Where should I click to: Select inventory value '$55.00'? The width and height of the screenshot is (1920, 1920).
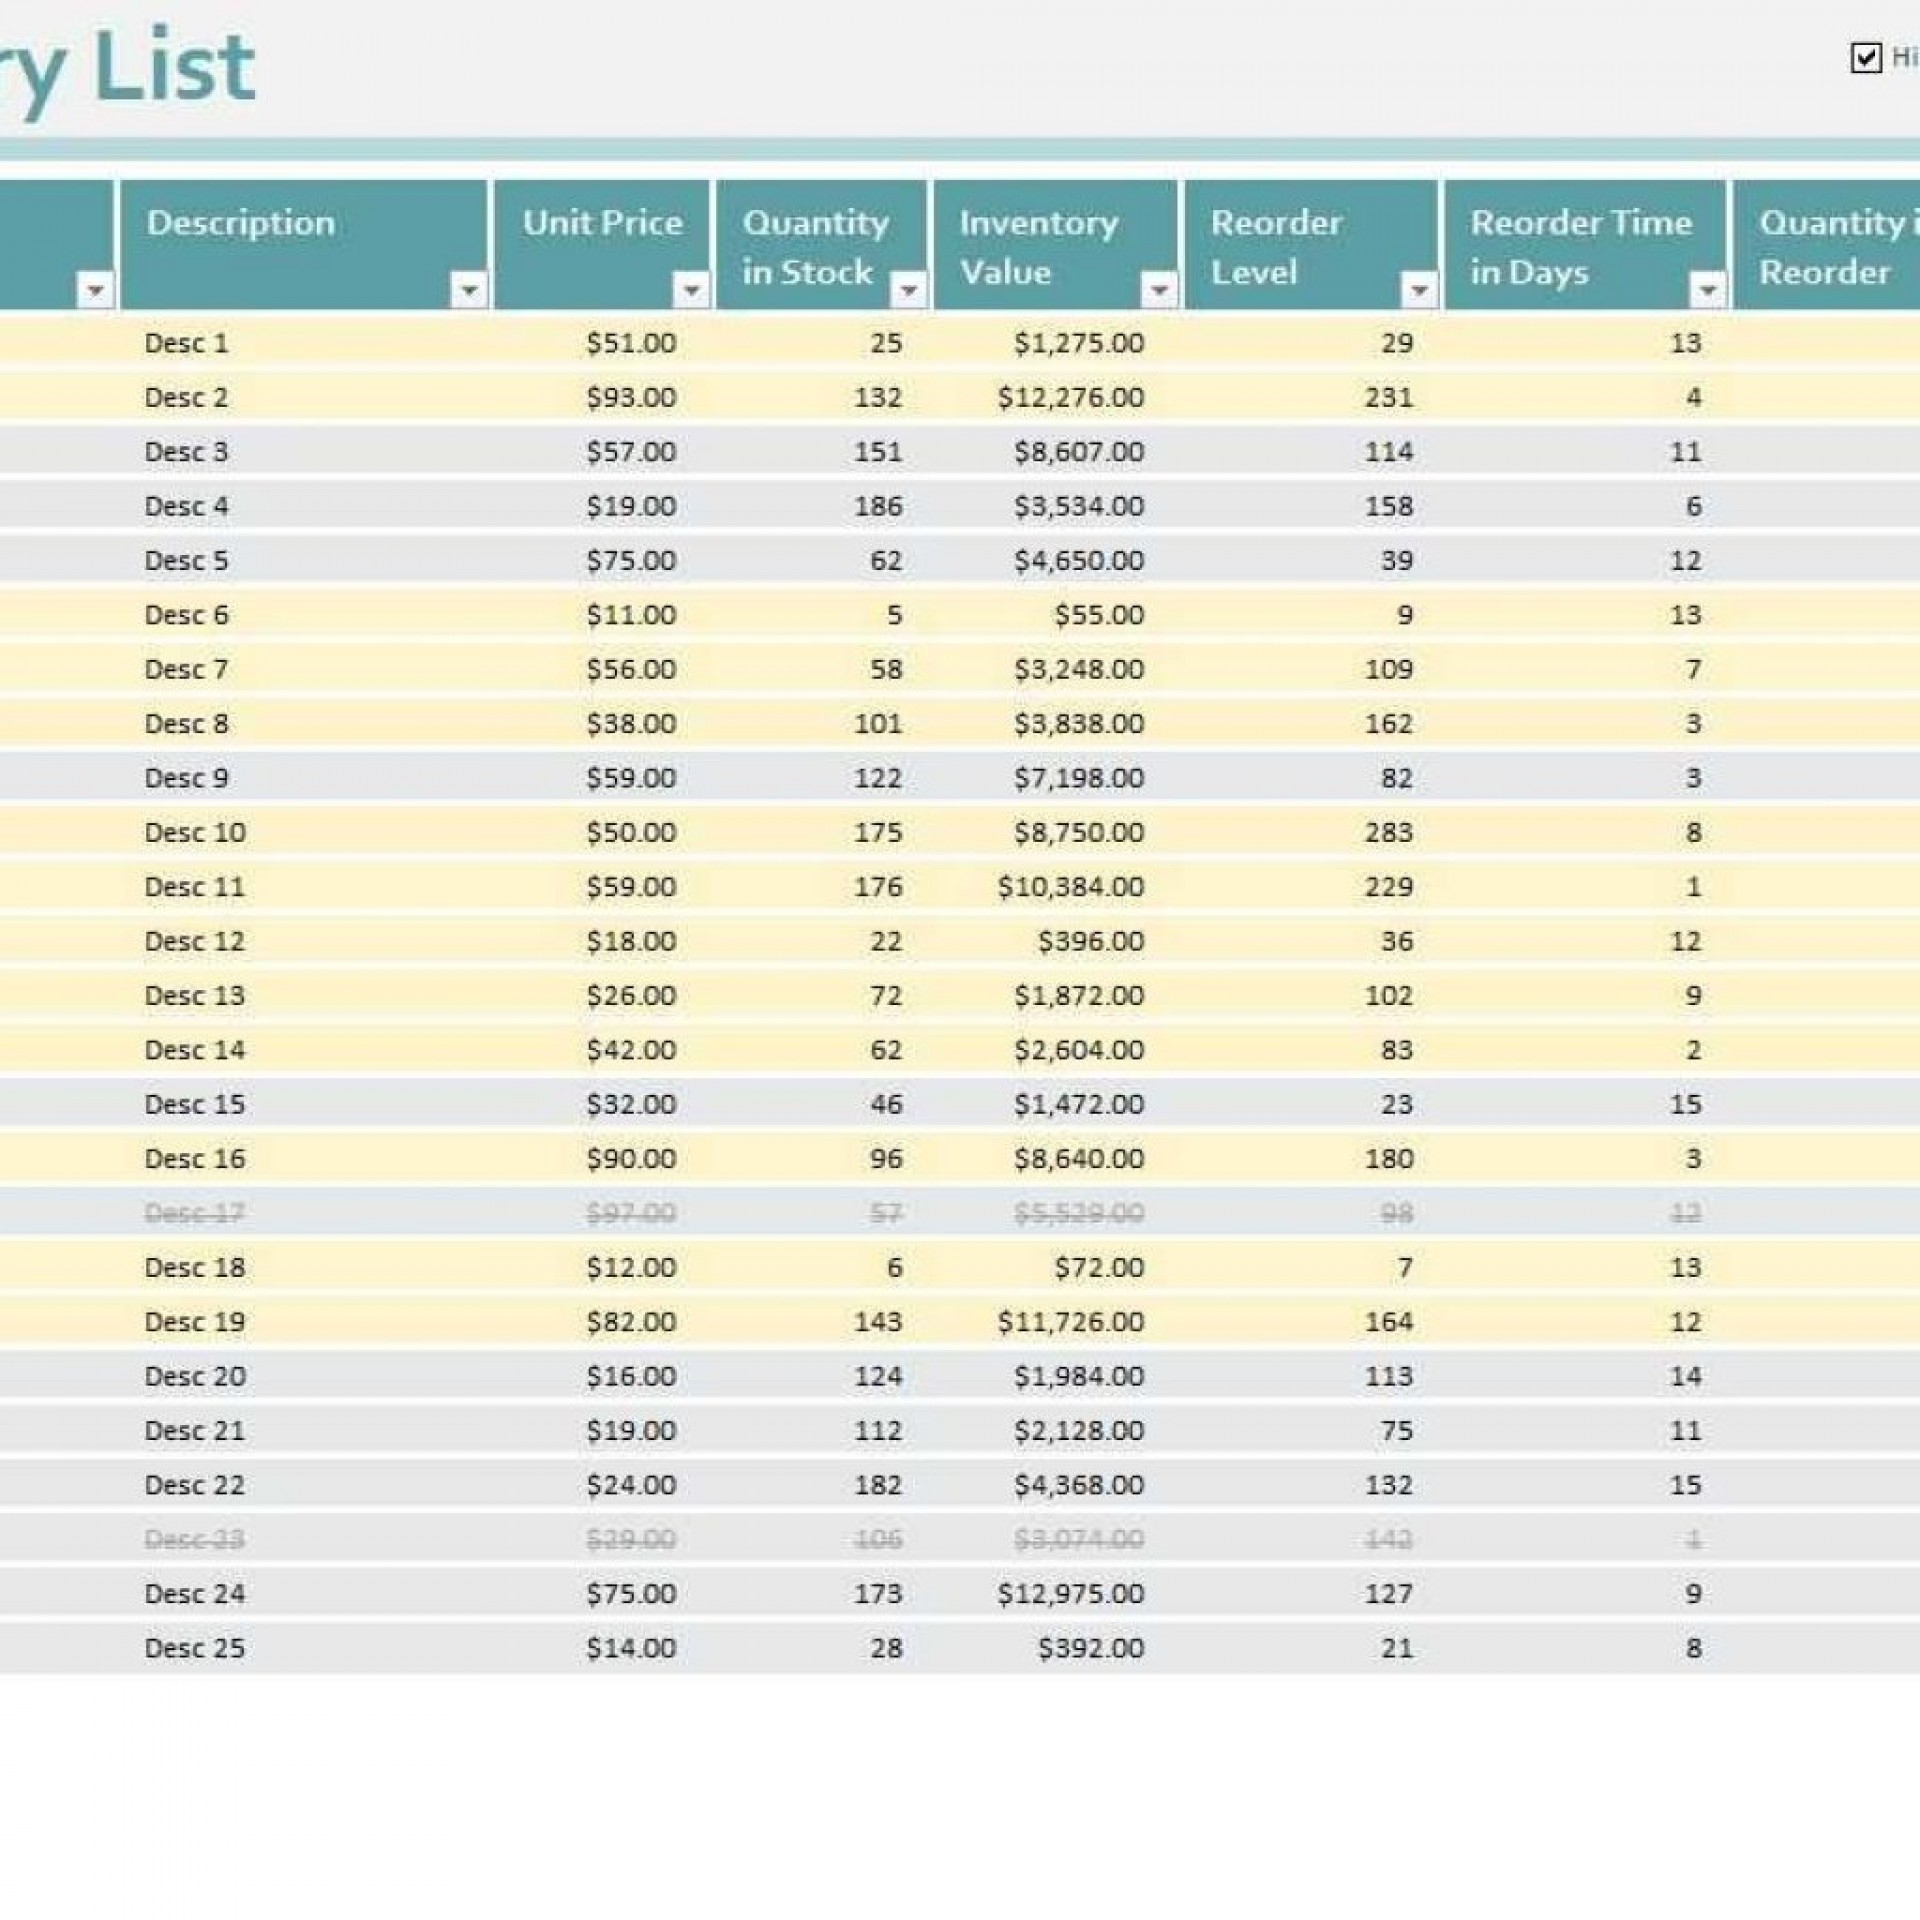1099,615
